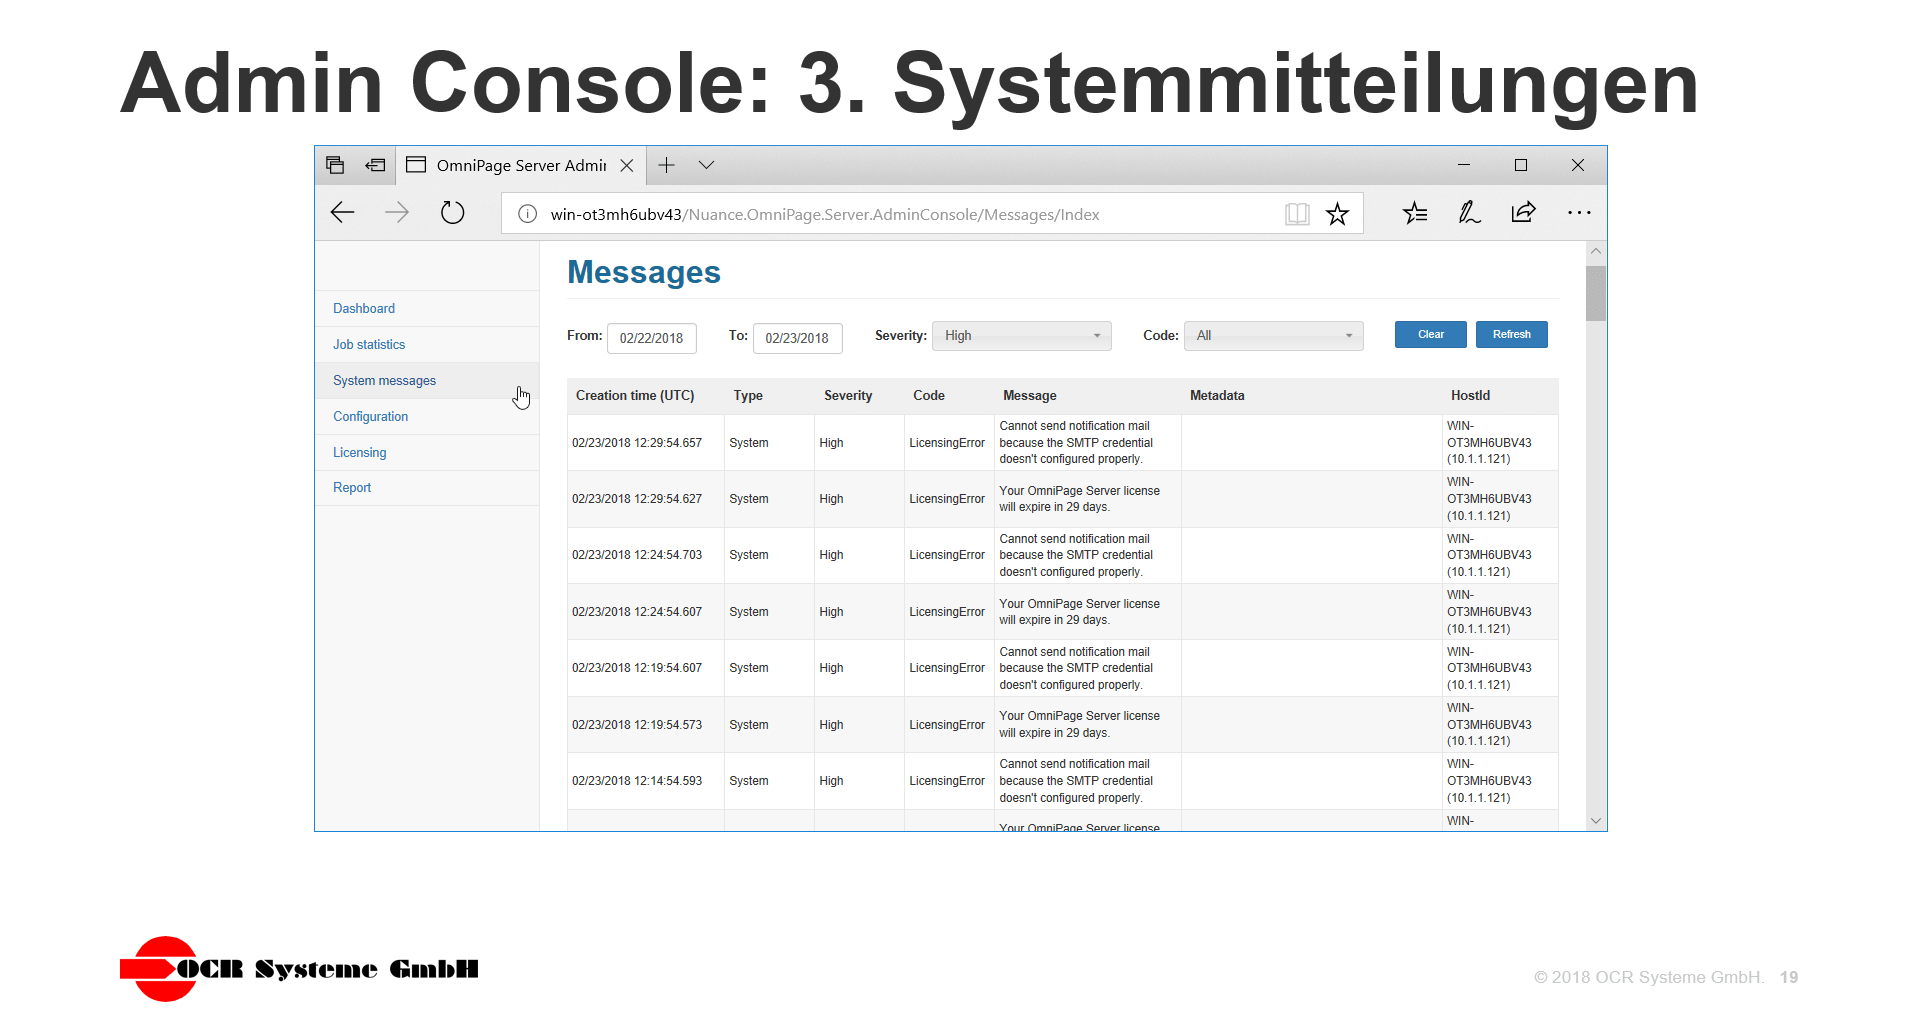Open the Dashboard link
Image resolution: width=1920 pixels, height=1024 pixels.
363,308
